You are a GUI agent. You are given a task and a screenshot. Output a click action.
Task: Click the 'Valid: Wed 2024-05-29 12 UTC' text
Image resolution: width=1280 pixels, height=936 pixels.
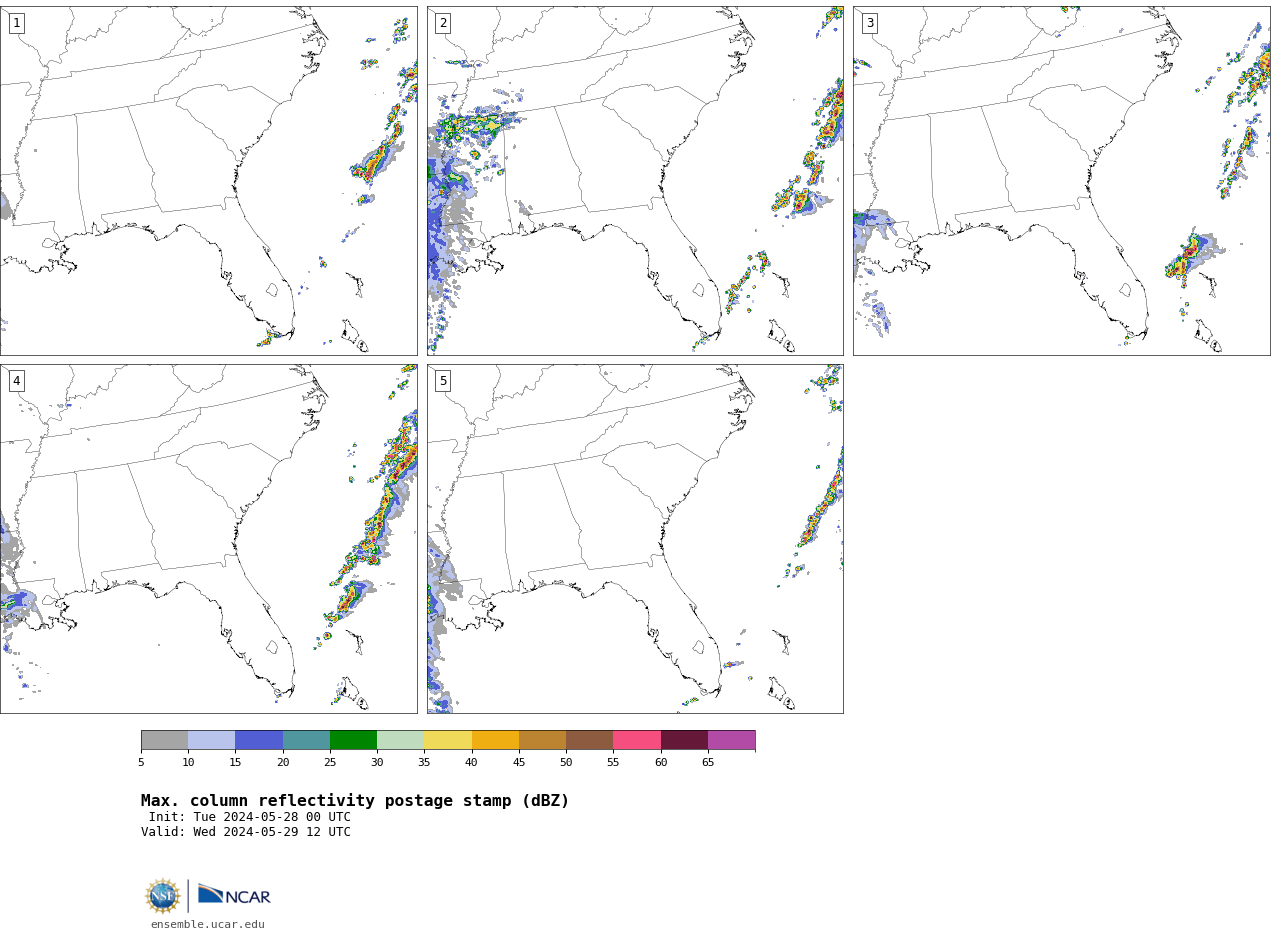tap(246, 832)
